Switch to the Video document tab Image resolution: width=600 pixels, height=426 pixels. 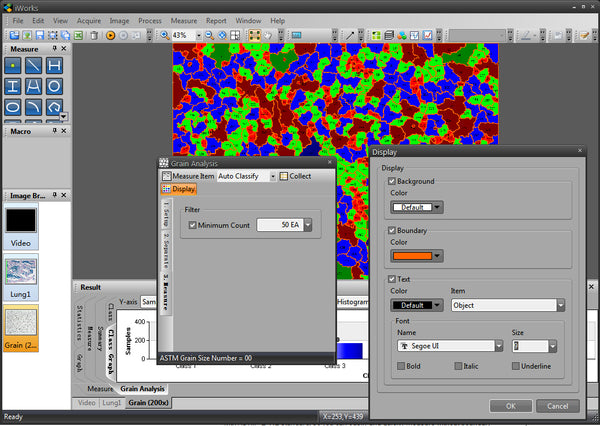86,403
